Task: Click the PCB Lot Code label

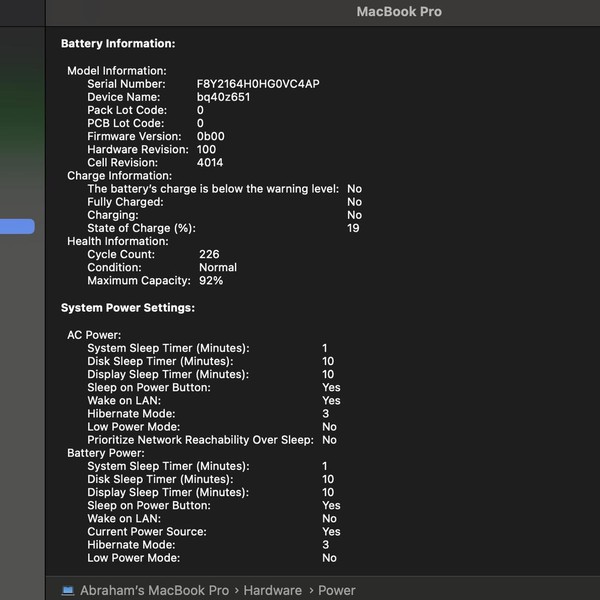Action: pos(126,123)
